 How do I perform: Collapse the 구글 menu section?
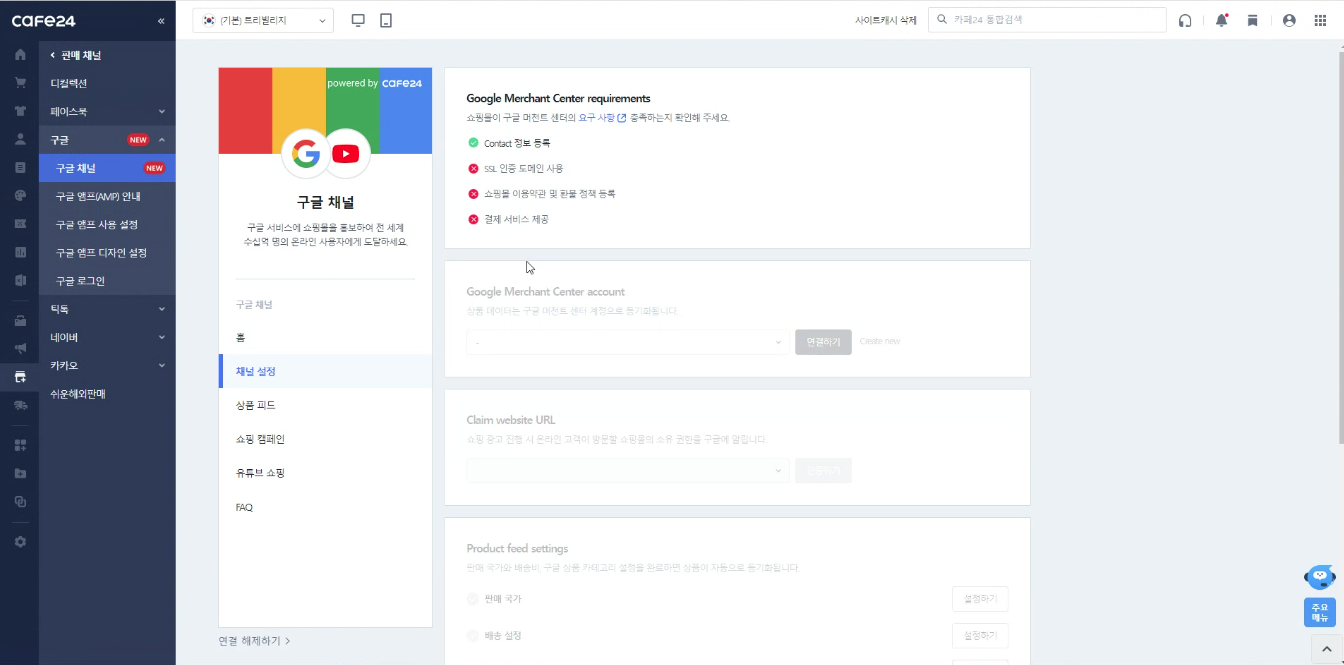coord(107,139)
